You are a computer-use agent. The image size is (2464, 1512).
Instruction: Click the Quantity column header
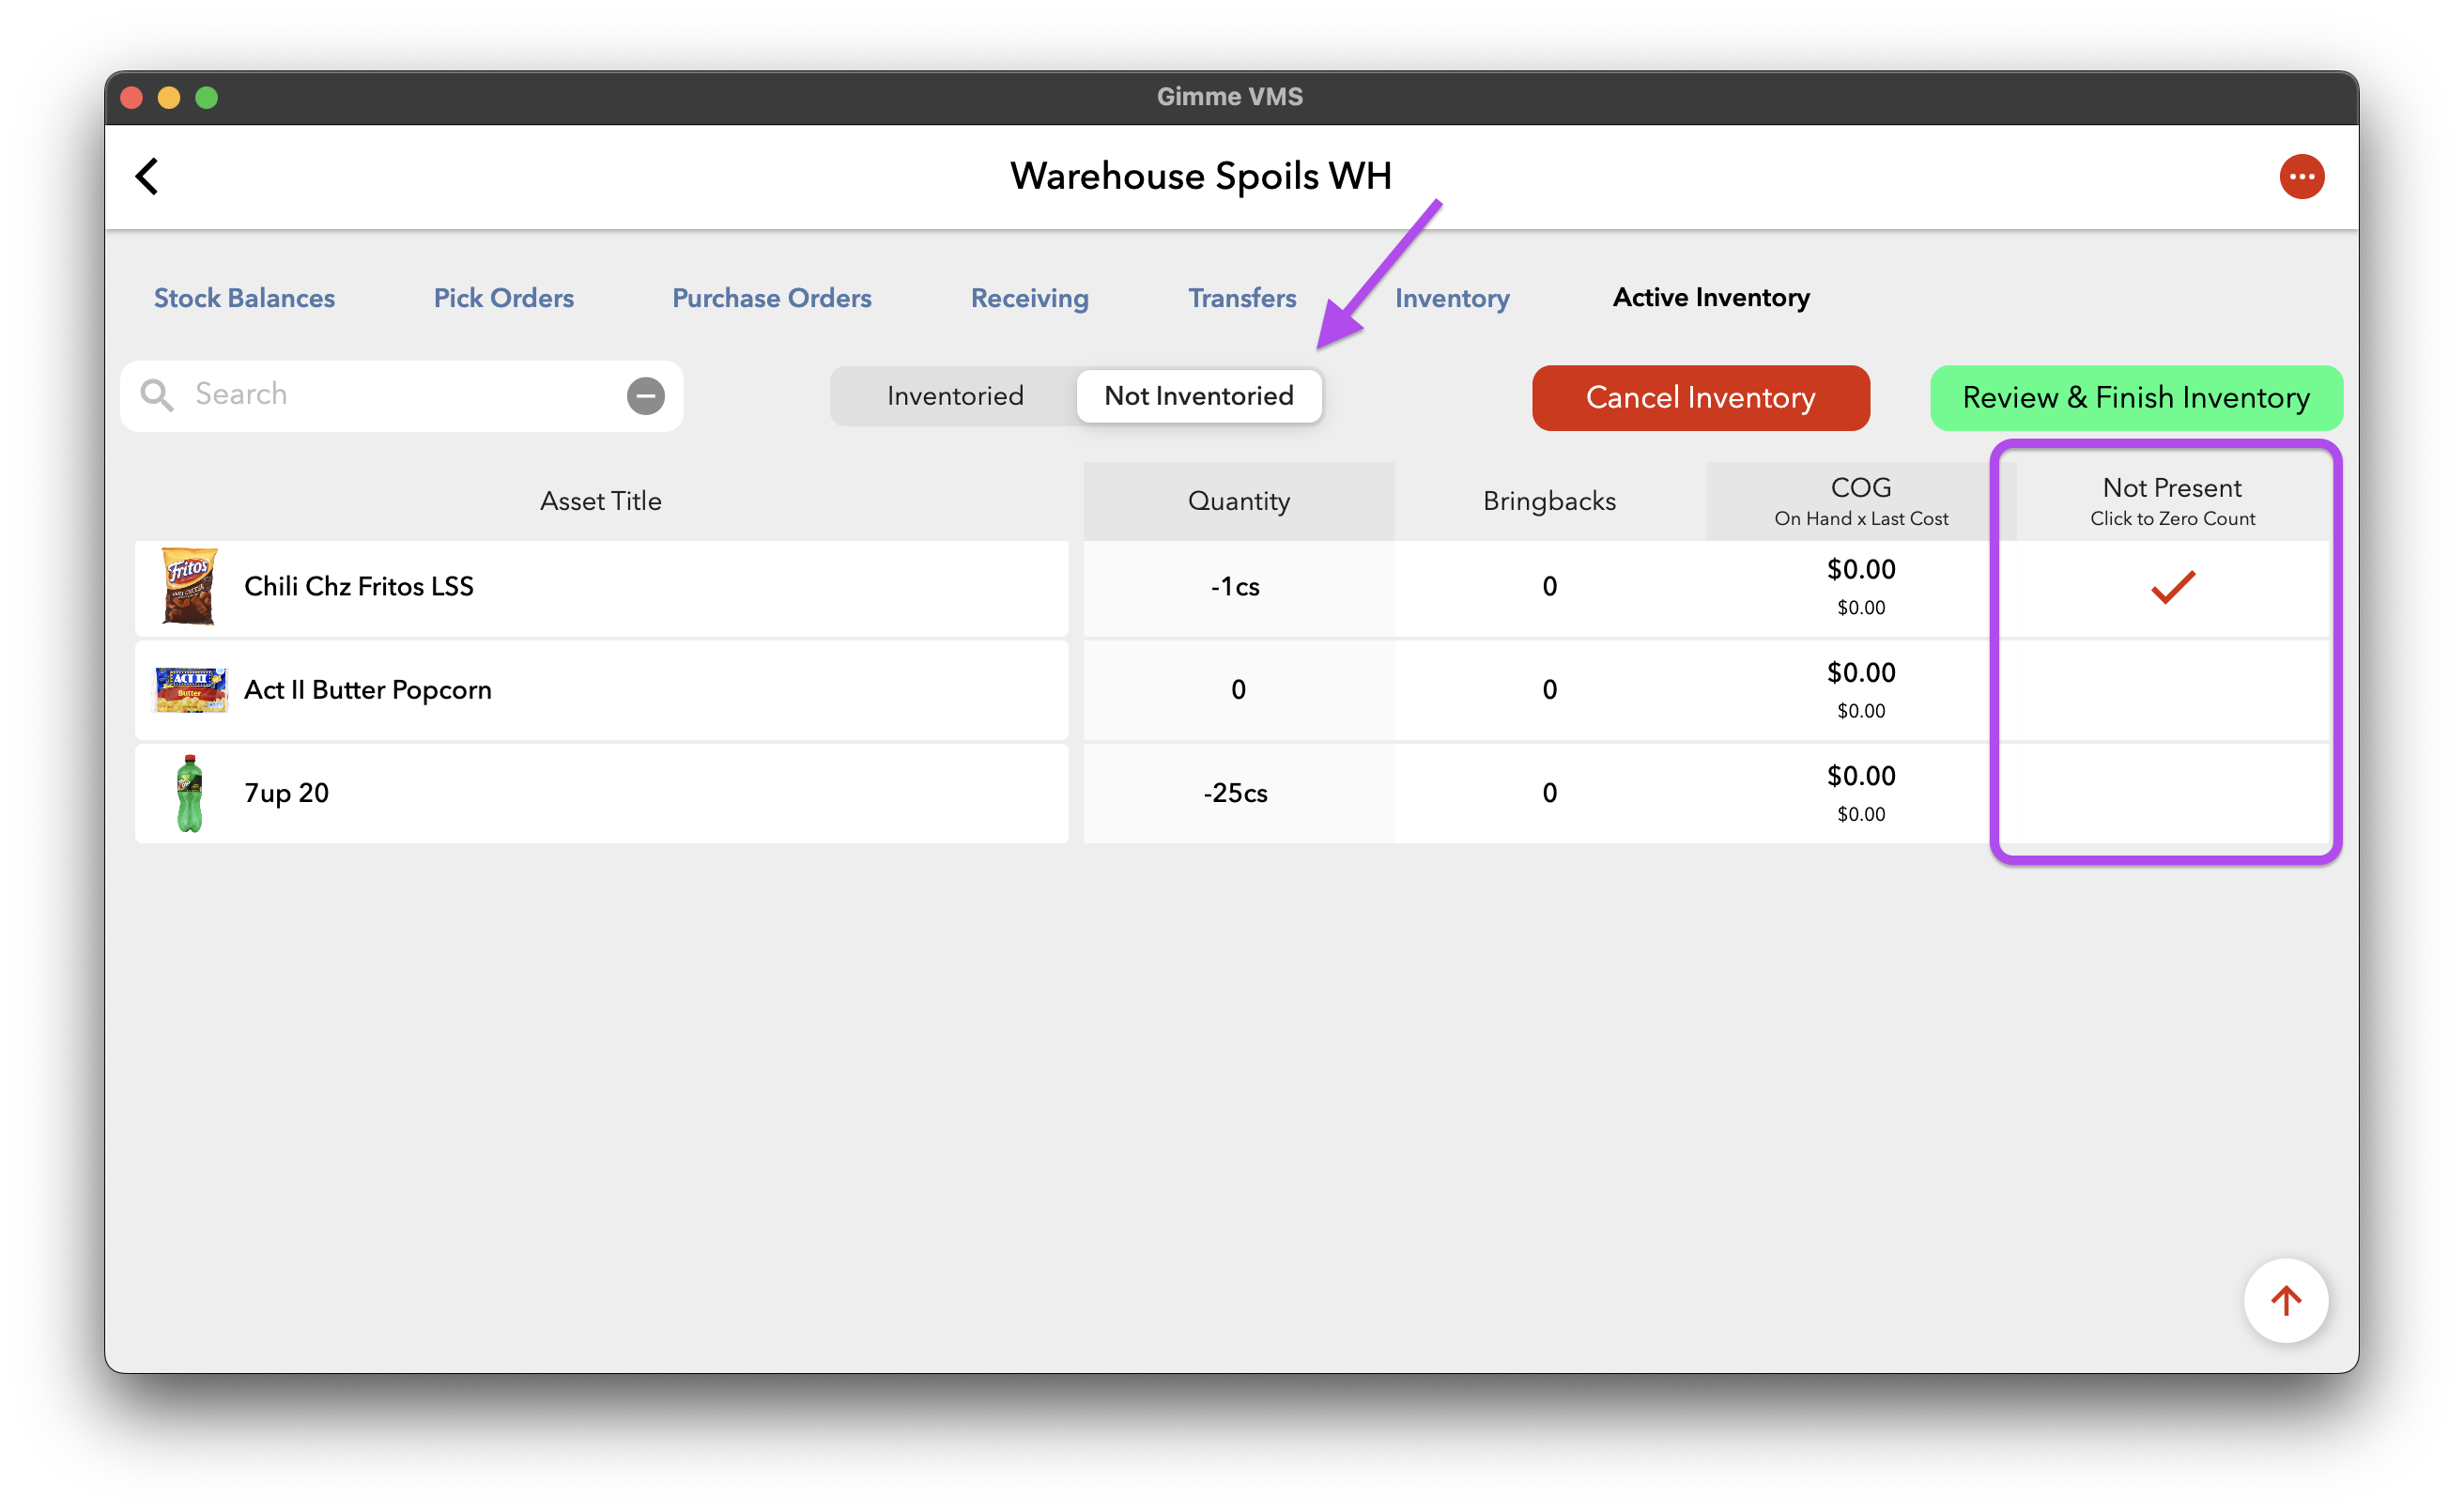[x=1238, y=501]
